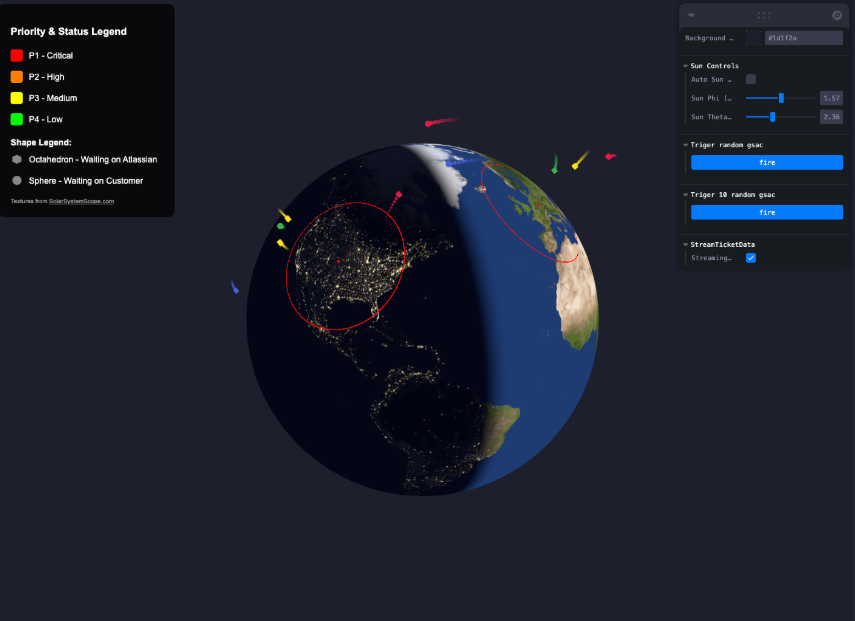Image resolution: width=855 pixels, height=621 pixels.
Task: Open the search icon on the control panel
Action: click(837, 15)
